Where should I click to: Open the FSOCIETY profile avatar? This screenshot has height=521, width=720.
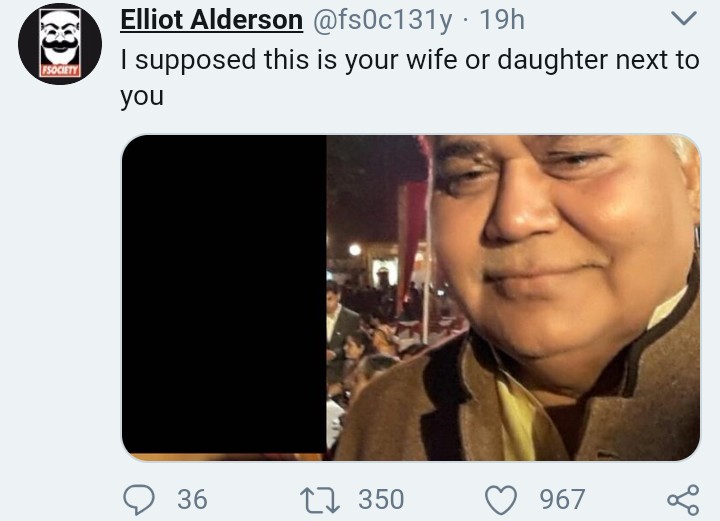coord(60,44)
